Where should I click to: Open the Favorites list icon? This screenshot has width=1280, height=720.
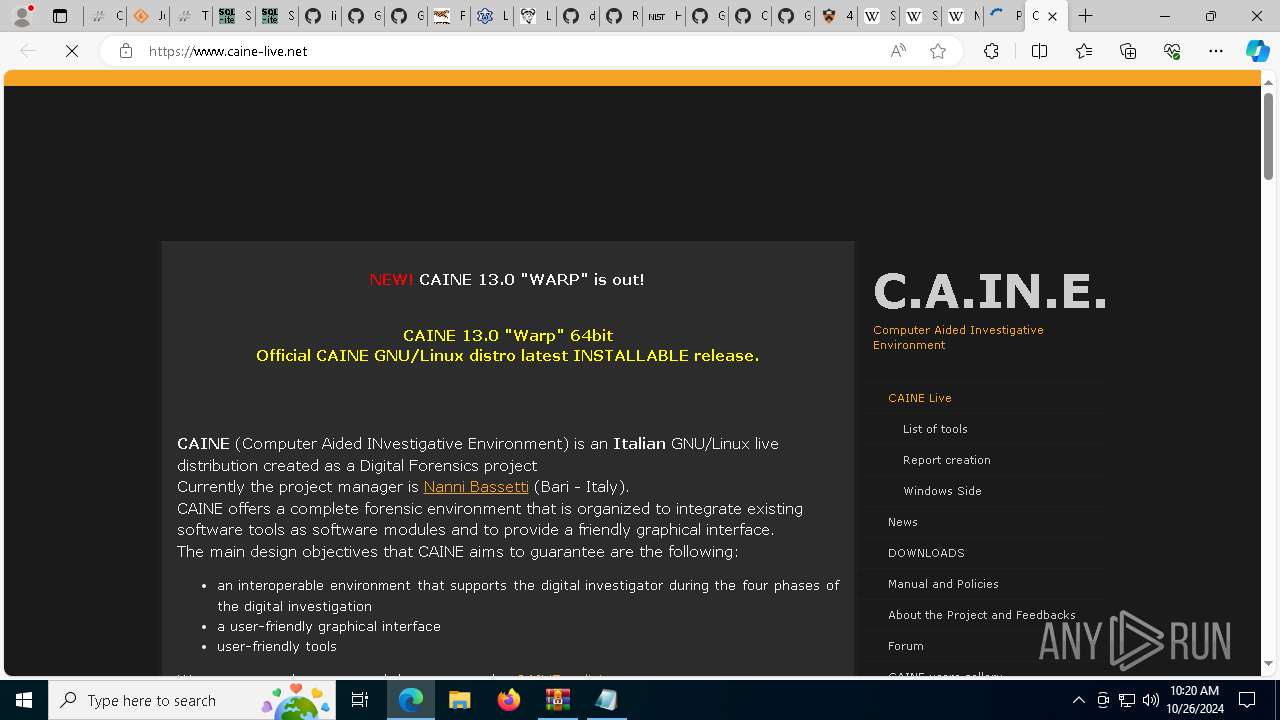1084,51
